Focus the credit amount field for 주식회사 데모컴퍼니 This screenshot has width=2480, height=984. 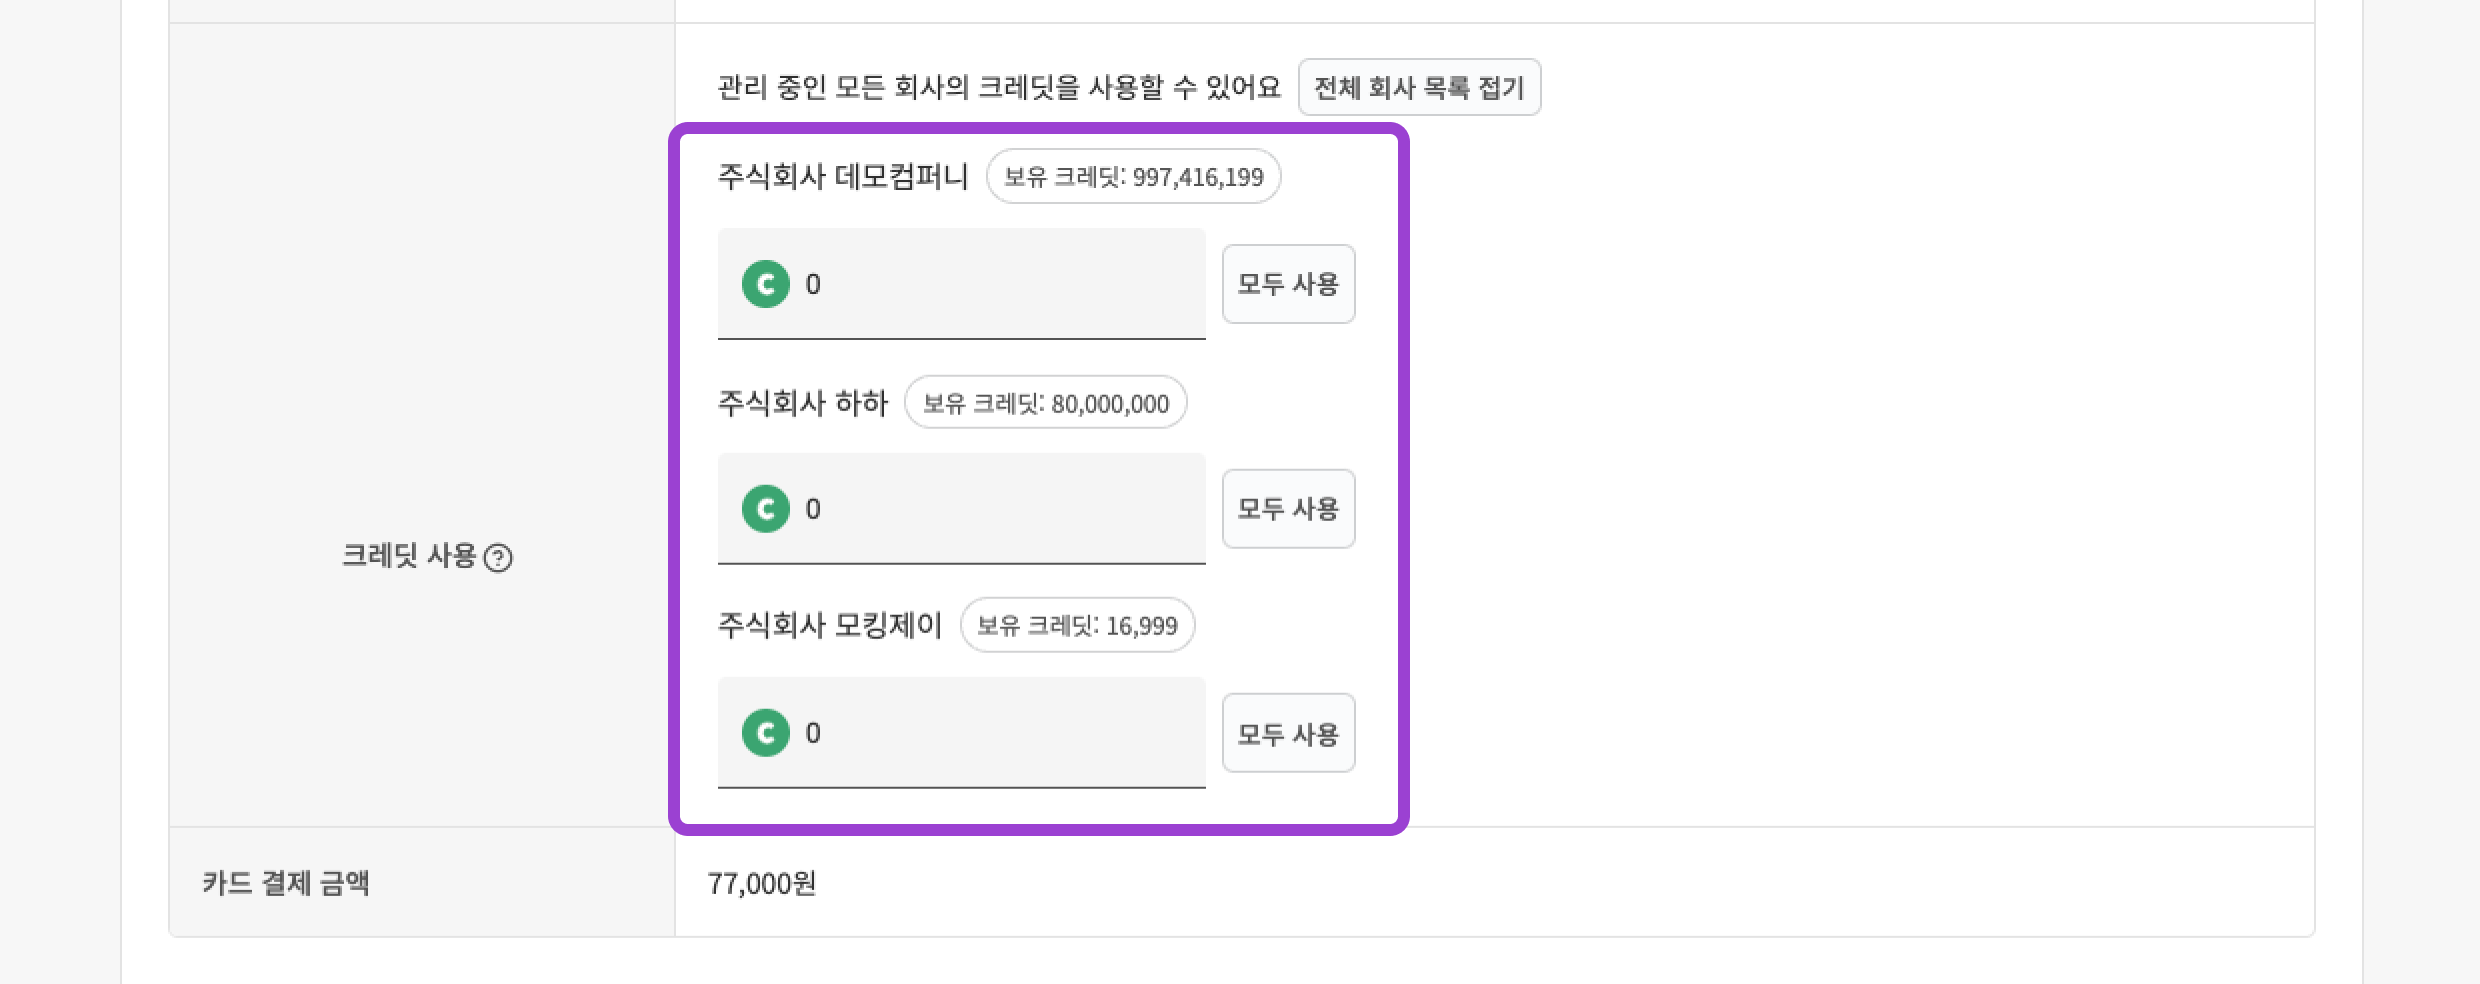point(1000,284)
